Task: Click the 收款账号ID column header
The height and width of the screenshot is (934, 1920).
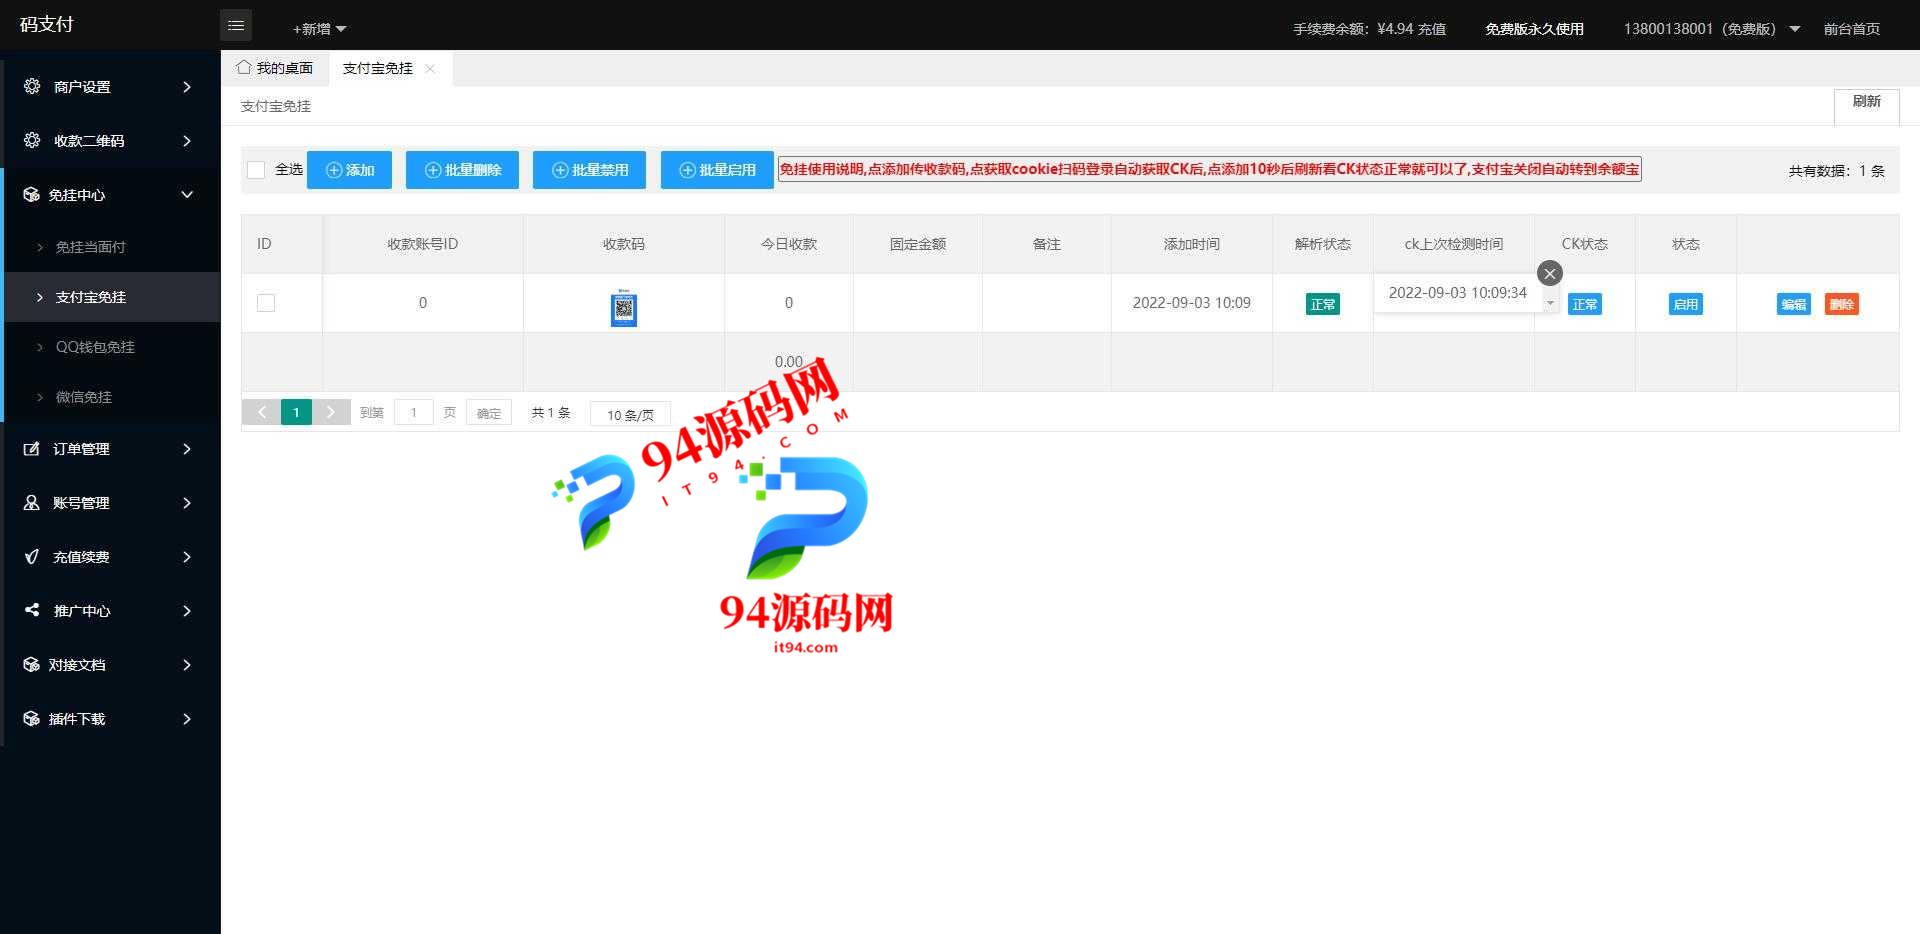Action: (x=423, y=244)
